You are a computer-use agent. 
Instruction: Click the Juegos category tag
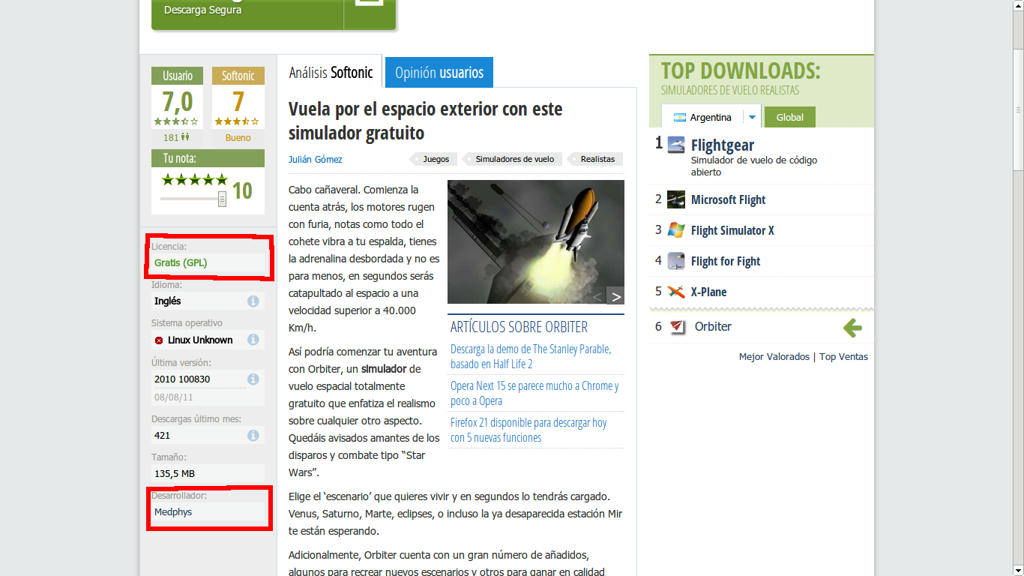[436, 159]
